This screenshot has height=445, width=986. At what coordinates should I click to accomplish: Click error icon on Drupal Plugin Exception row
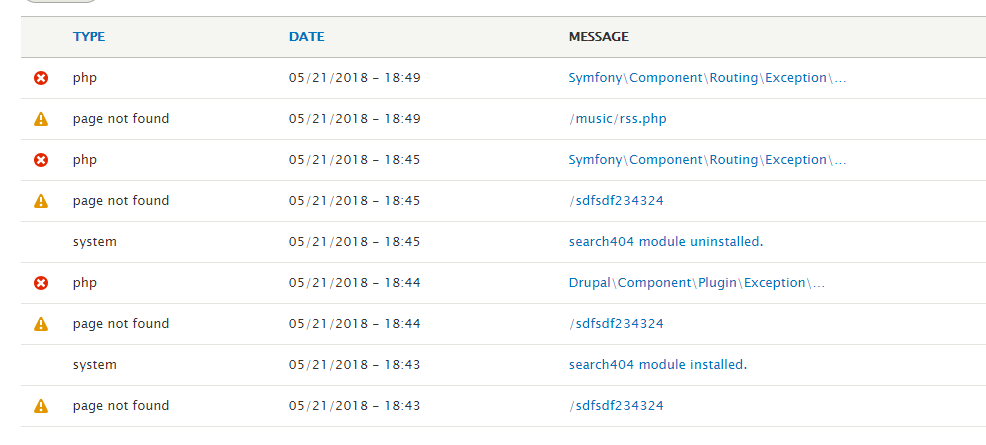pos(41,283)
